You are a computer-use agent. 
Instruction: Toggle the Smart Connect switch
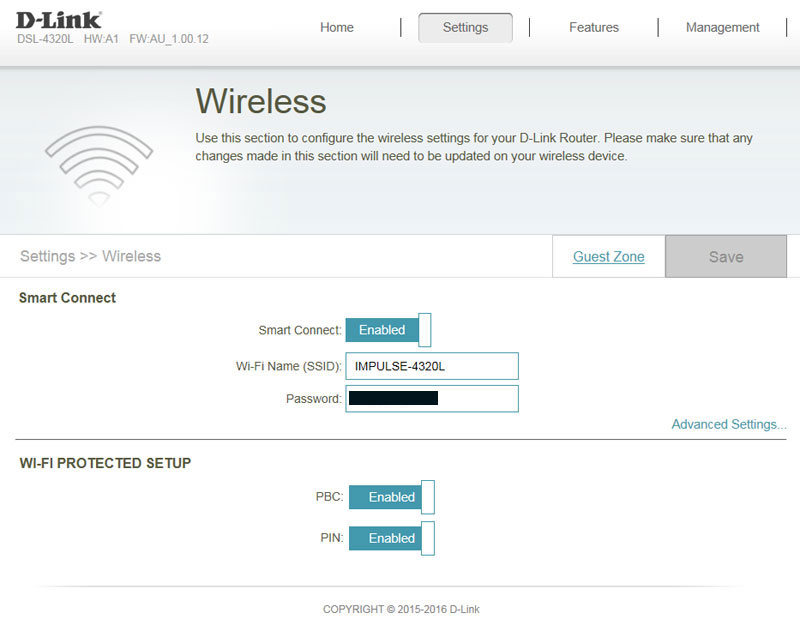coord(388,330)
